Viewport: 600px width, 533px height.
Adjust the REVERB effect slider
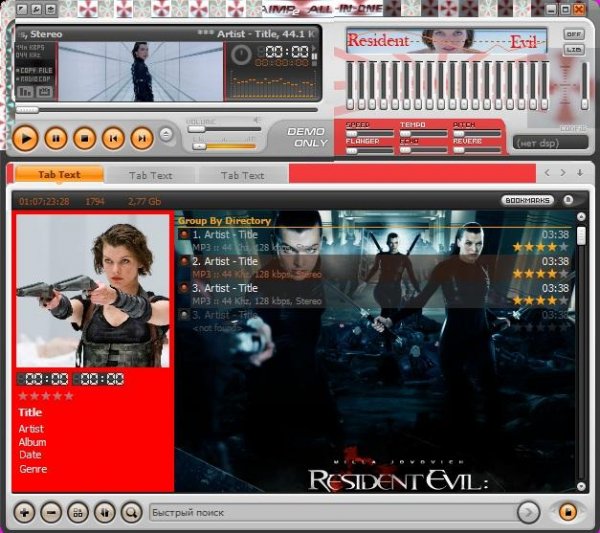click(x=477, y=151)
